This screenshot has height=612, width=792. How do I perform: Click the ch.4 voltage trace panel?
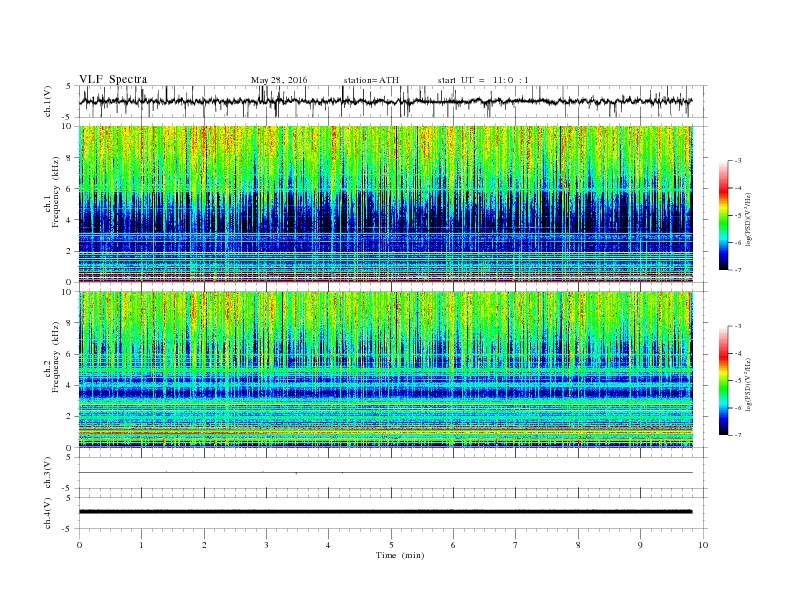coord(393,513)
